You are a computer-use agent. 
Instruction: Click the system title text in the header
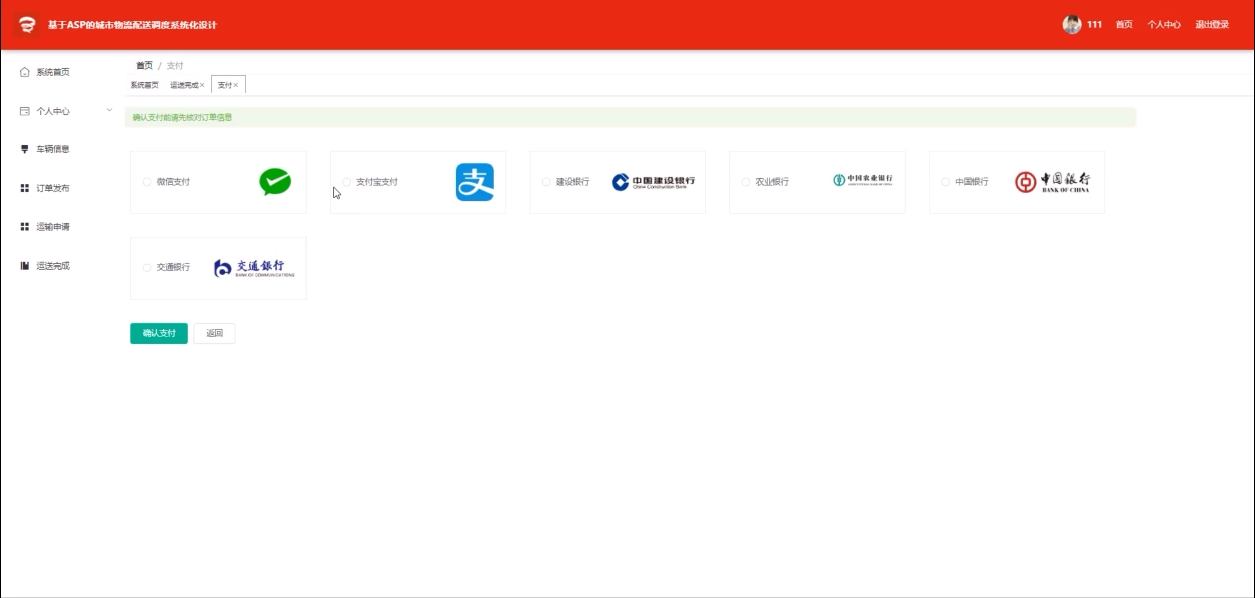pyautogui.click(x=132, y=25)
